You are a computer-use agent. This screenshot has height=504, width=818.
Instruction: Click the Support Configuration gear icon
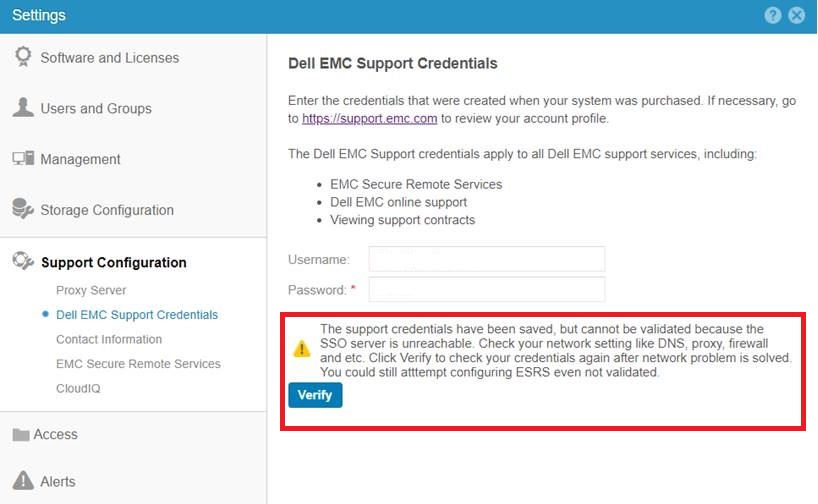tap(23, 262)
